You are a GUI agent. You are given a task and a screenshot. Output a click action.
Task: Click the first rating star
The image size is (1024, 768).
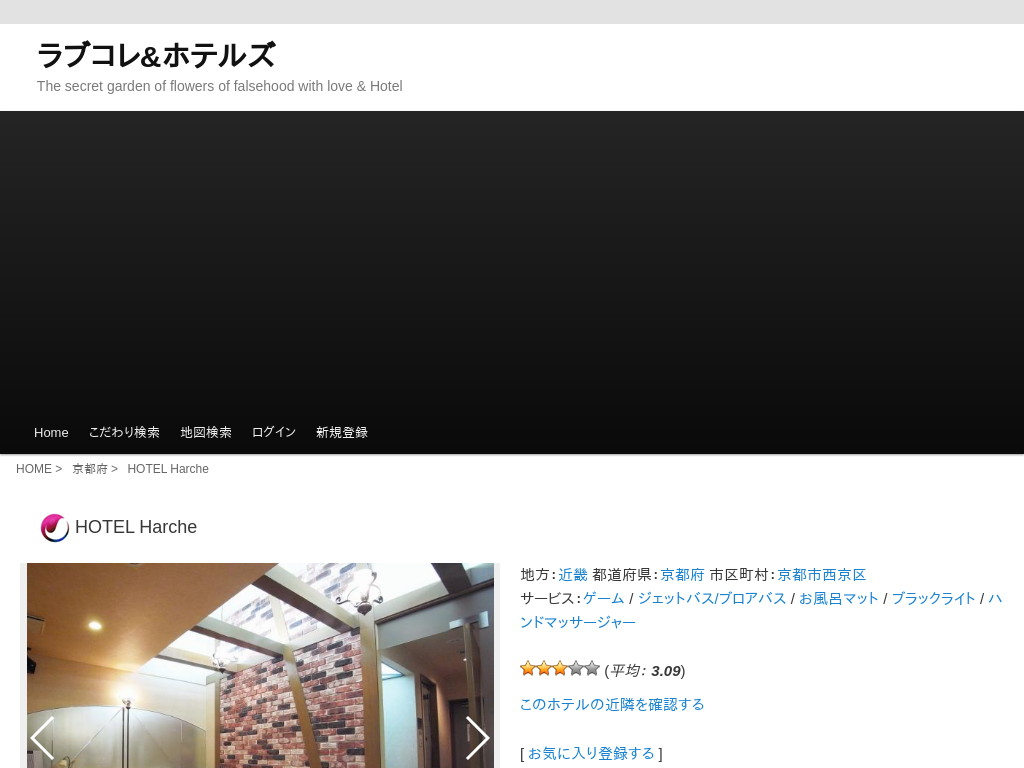coord(528,669)
